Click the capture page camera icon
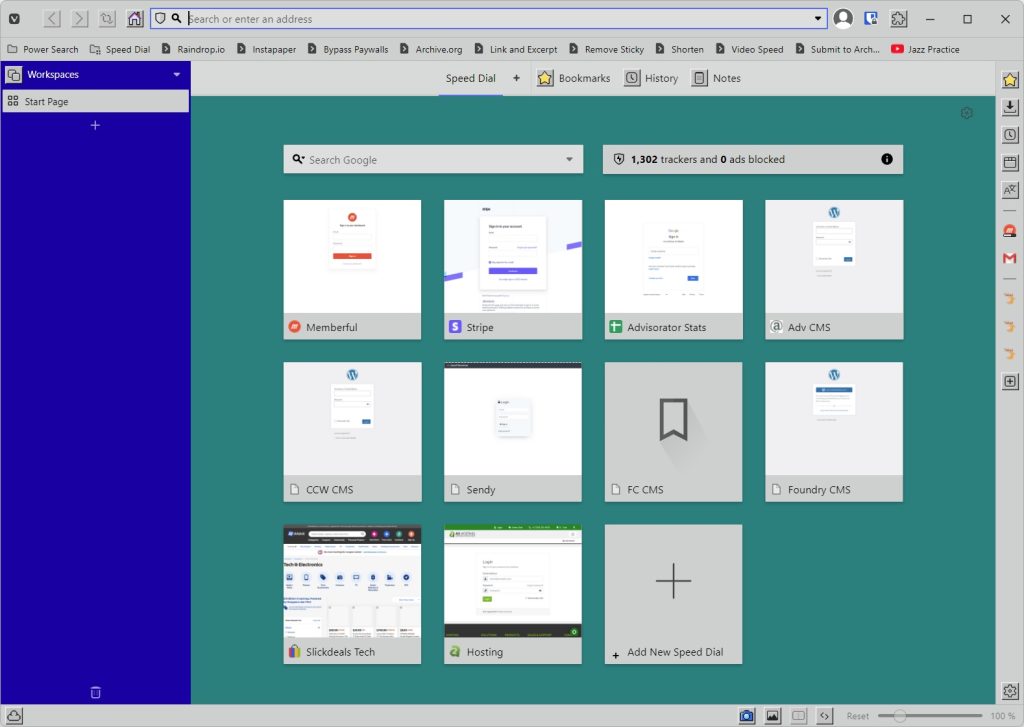This screenshot has height=727, width=1024. [x=746, y=716]
